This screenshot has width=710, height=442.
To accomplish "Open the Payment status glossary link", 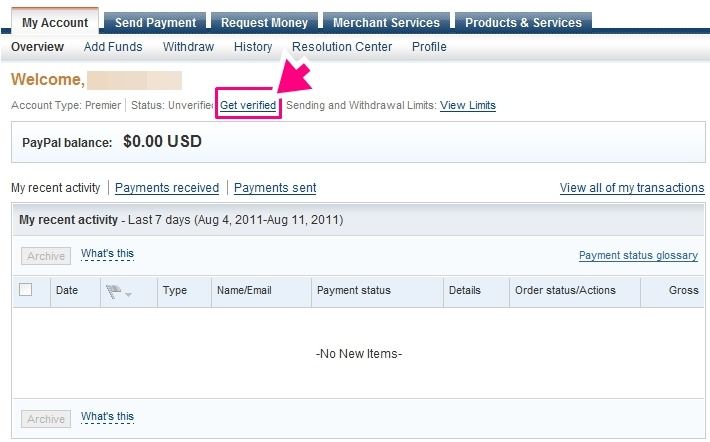I will tap(638, 255).
